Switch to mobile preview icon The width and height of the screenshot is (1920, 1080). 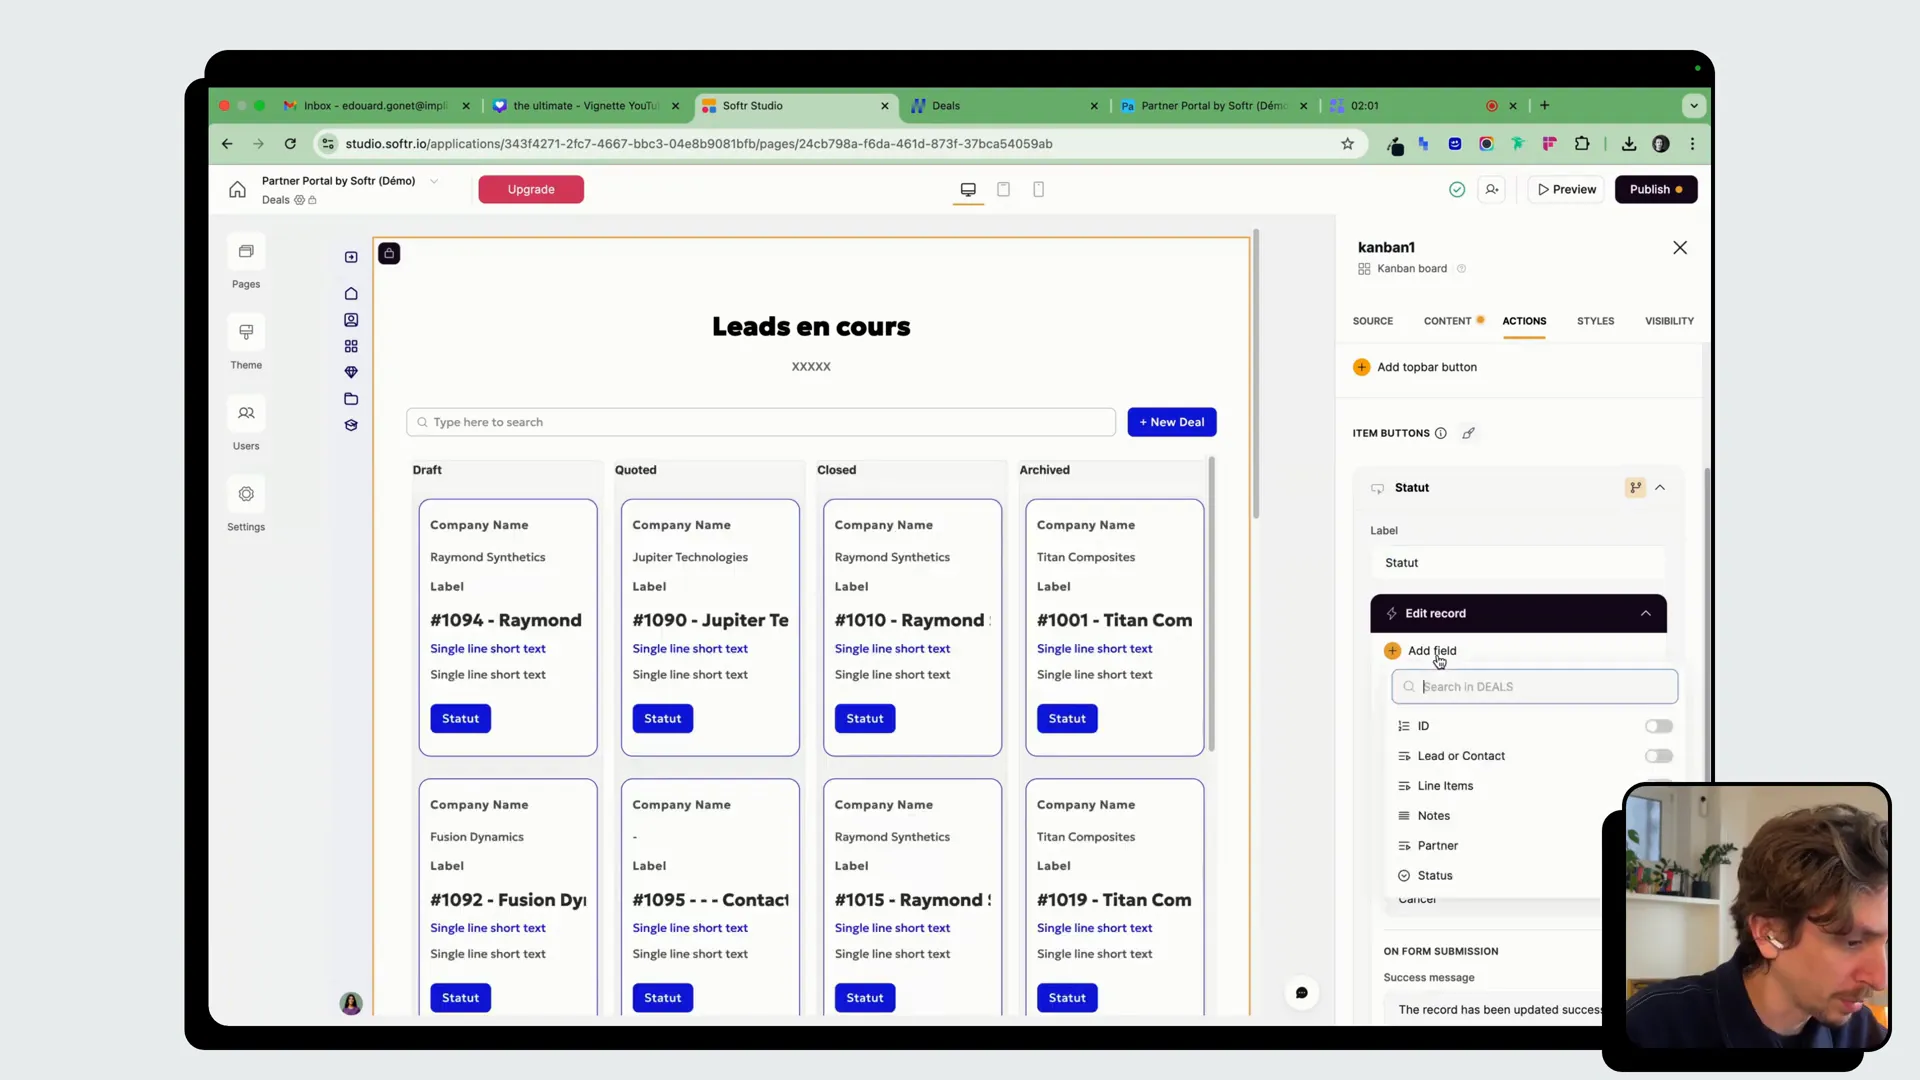coord(1038,190)
